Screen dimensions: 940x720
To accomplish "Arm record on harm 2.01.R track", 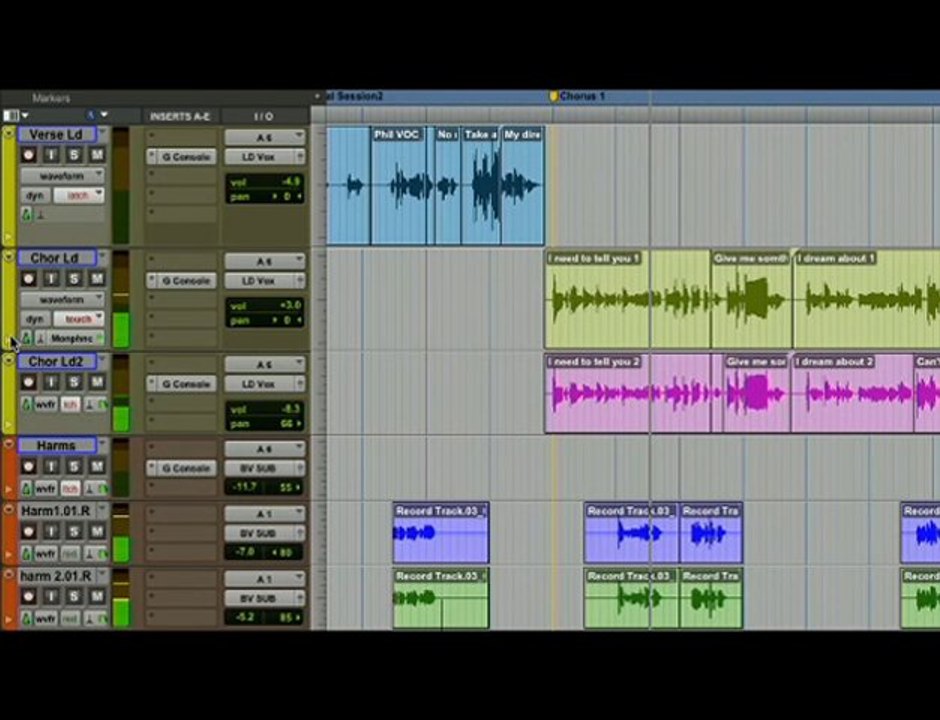I will coord(28,597).
